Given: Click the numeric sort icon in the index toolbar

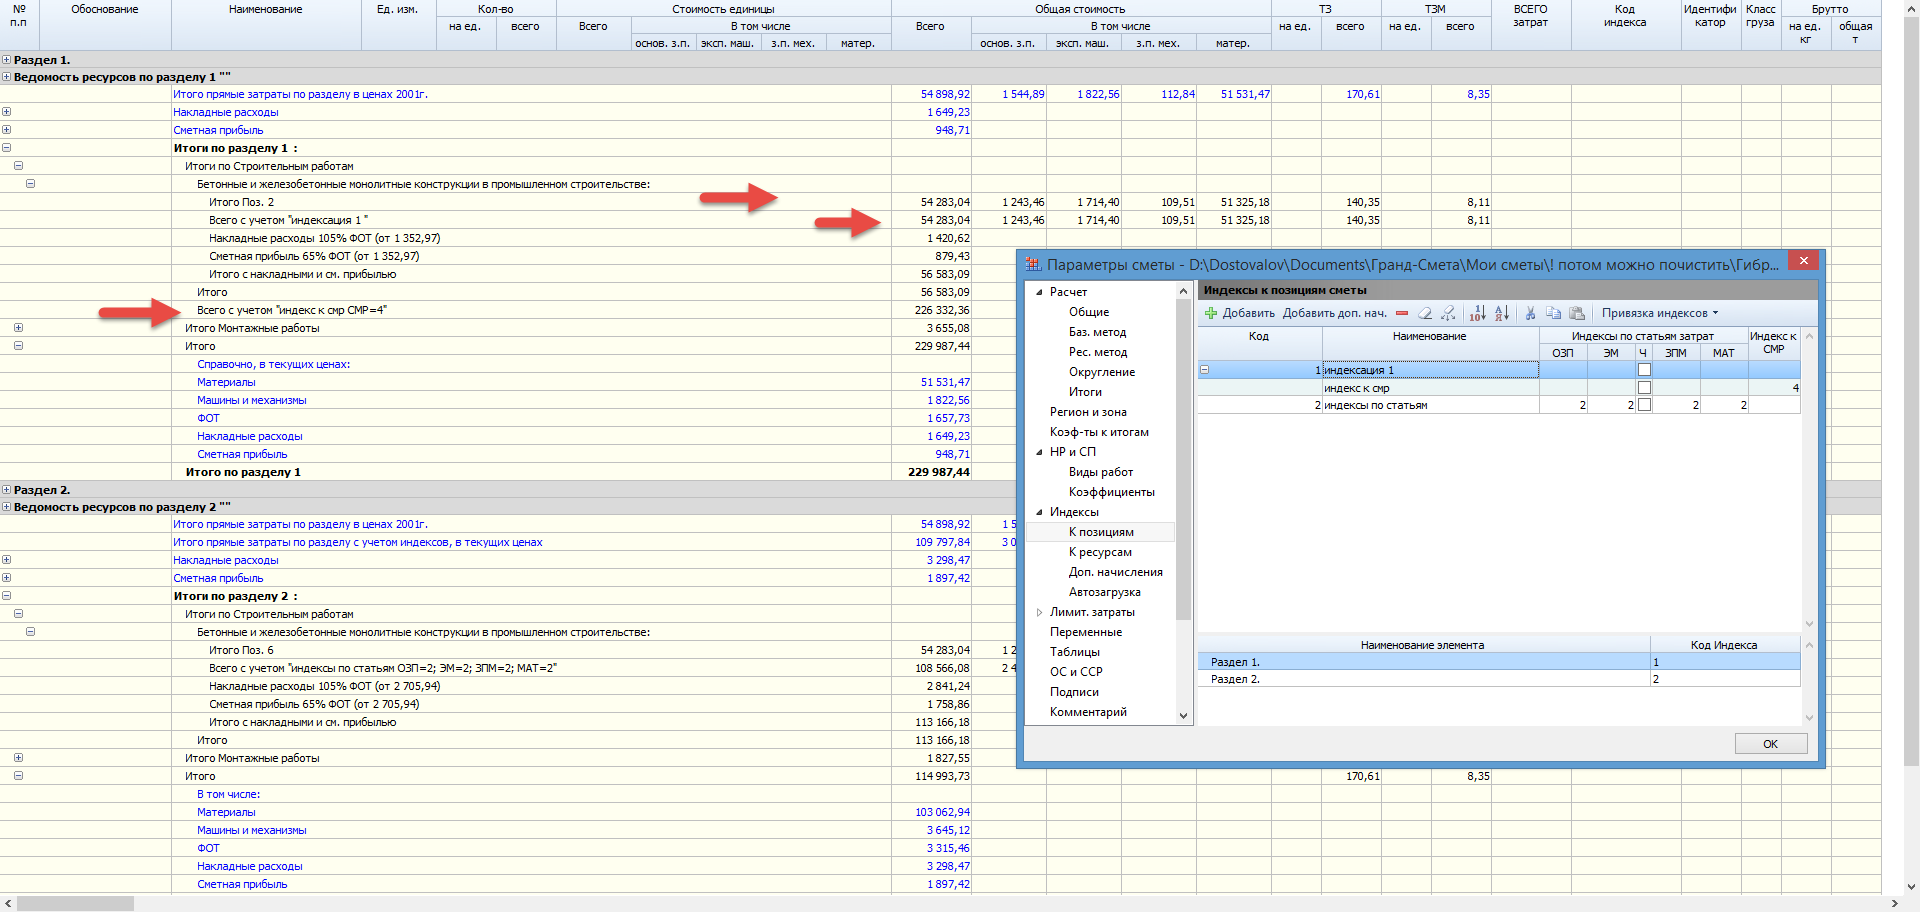Looking at the screenshot, I should [1478, 313].
